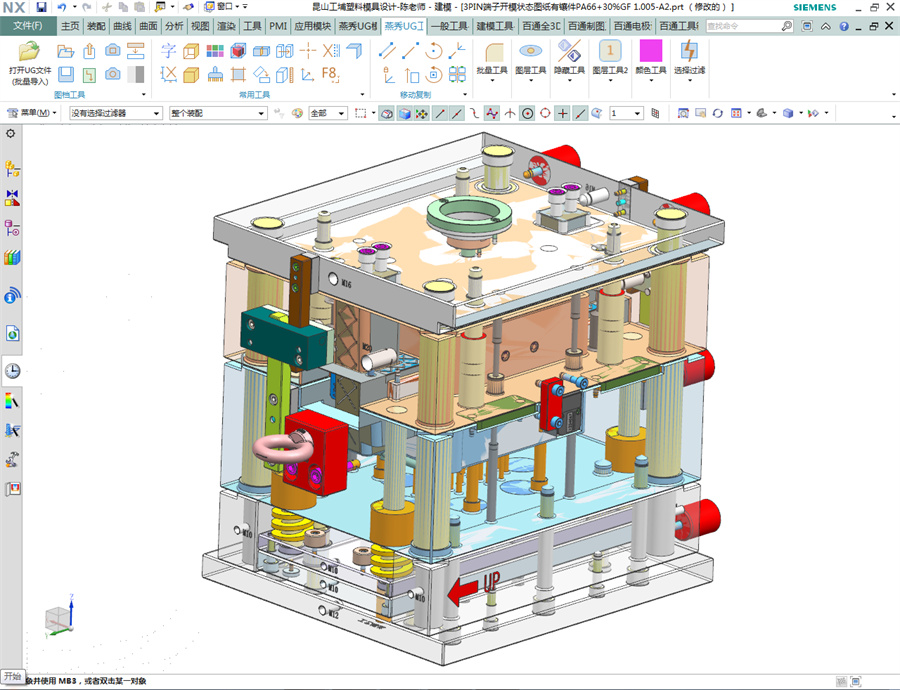
Task: Toggle the midpoint snap option
Action: 456,114
